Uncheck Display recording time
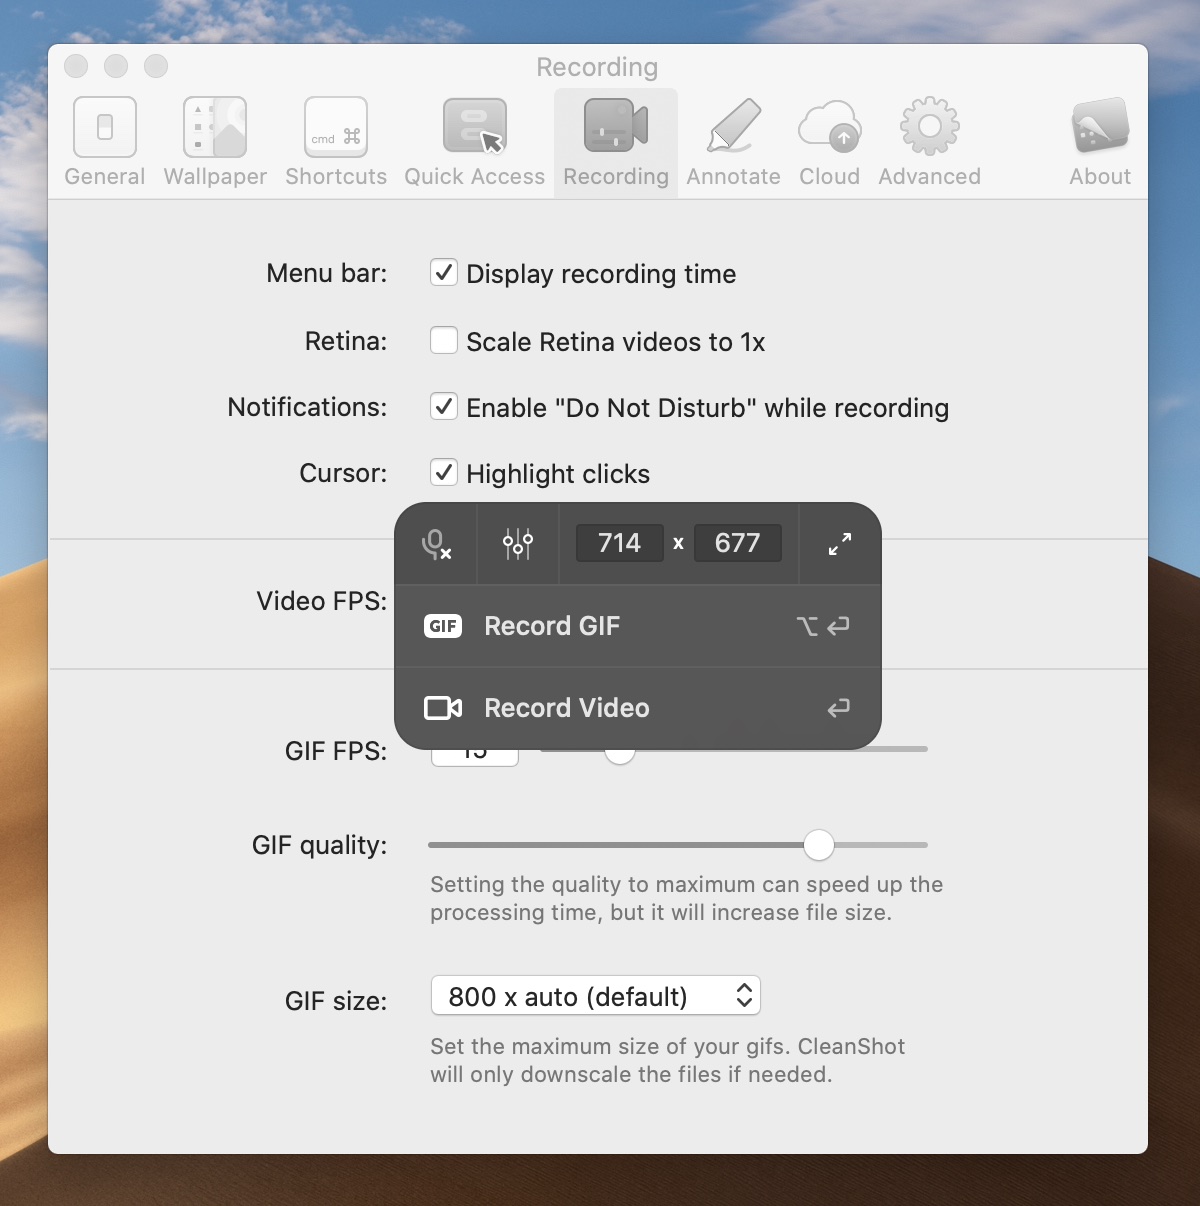This screenshot has width=1200, height=1206. pyautogui.click(x=444, y=273)
